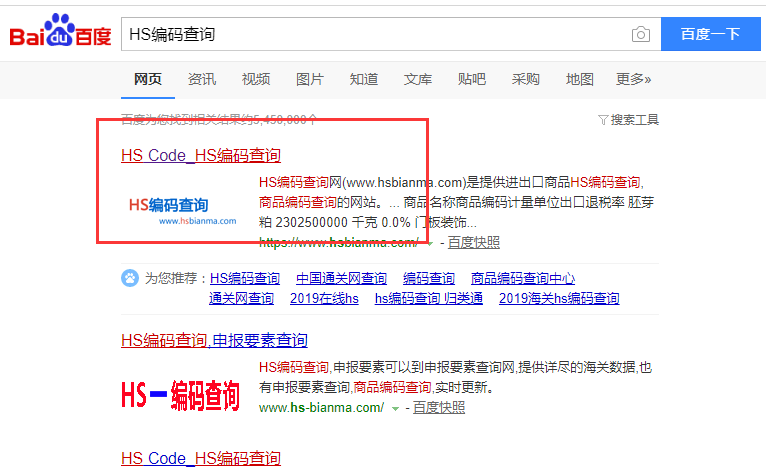Image resolution: width=766 pixels, height=471 pixels.
Task: Open the 贴吧 tab
Action: (471, 79)
